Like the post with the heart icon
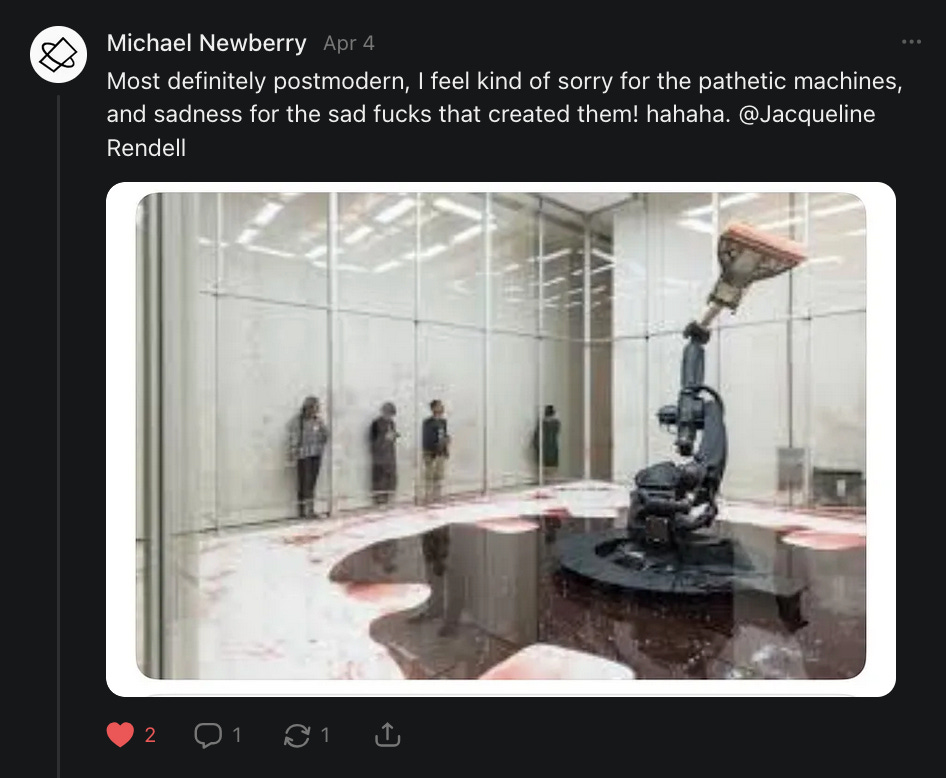The image size is (946, 778). point(120,735)
